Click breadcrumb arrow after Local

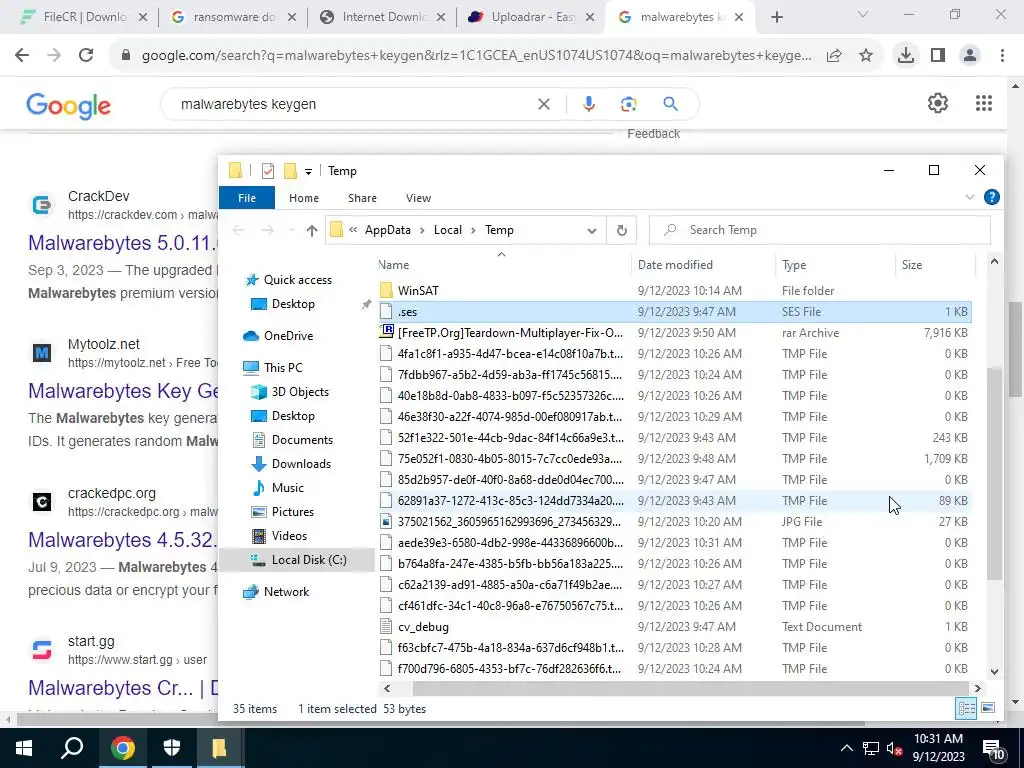(473, 230)
